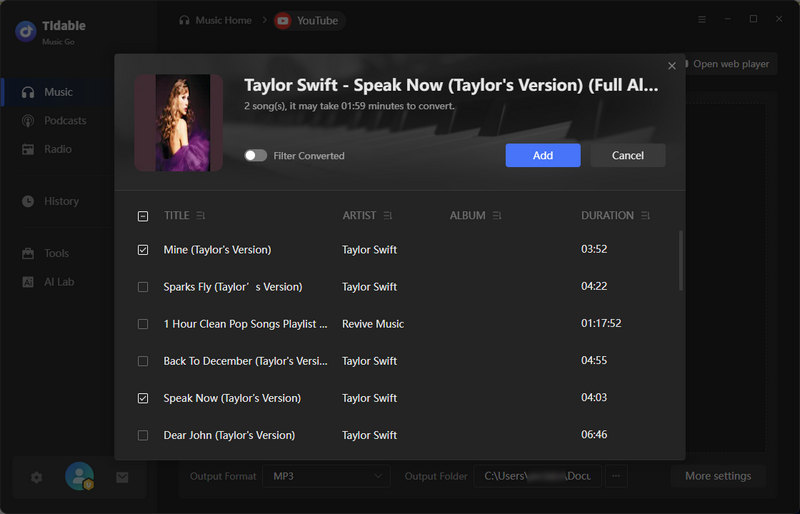Viewport: 800px width, 514px height.
Task: Click the Cancel button
Action: tap(627, 155)
